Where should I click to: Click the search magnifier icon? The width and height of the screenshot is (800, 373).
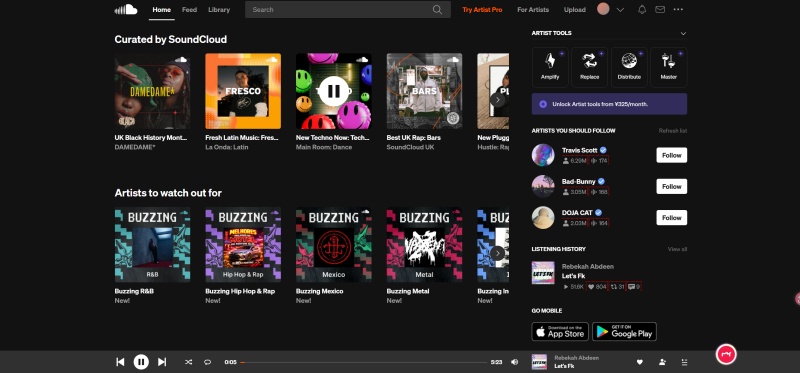click(437, 9)
